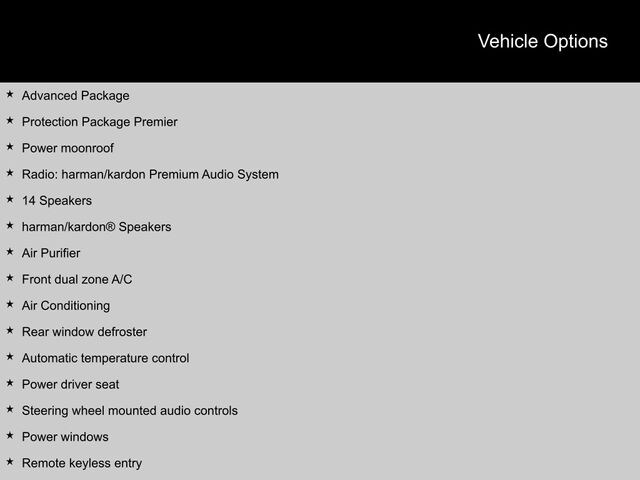
Task: Select the Air Purifier list entry
Action: (x=51, y=253)
